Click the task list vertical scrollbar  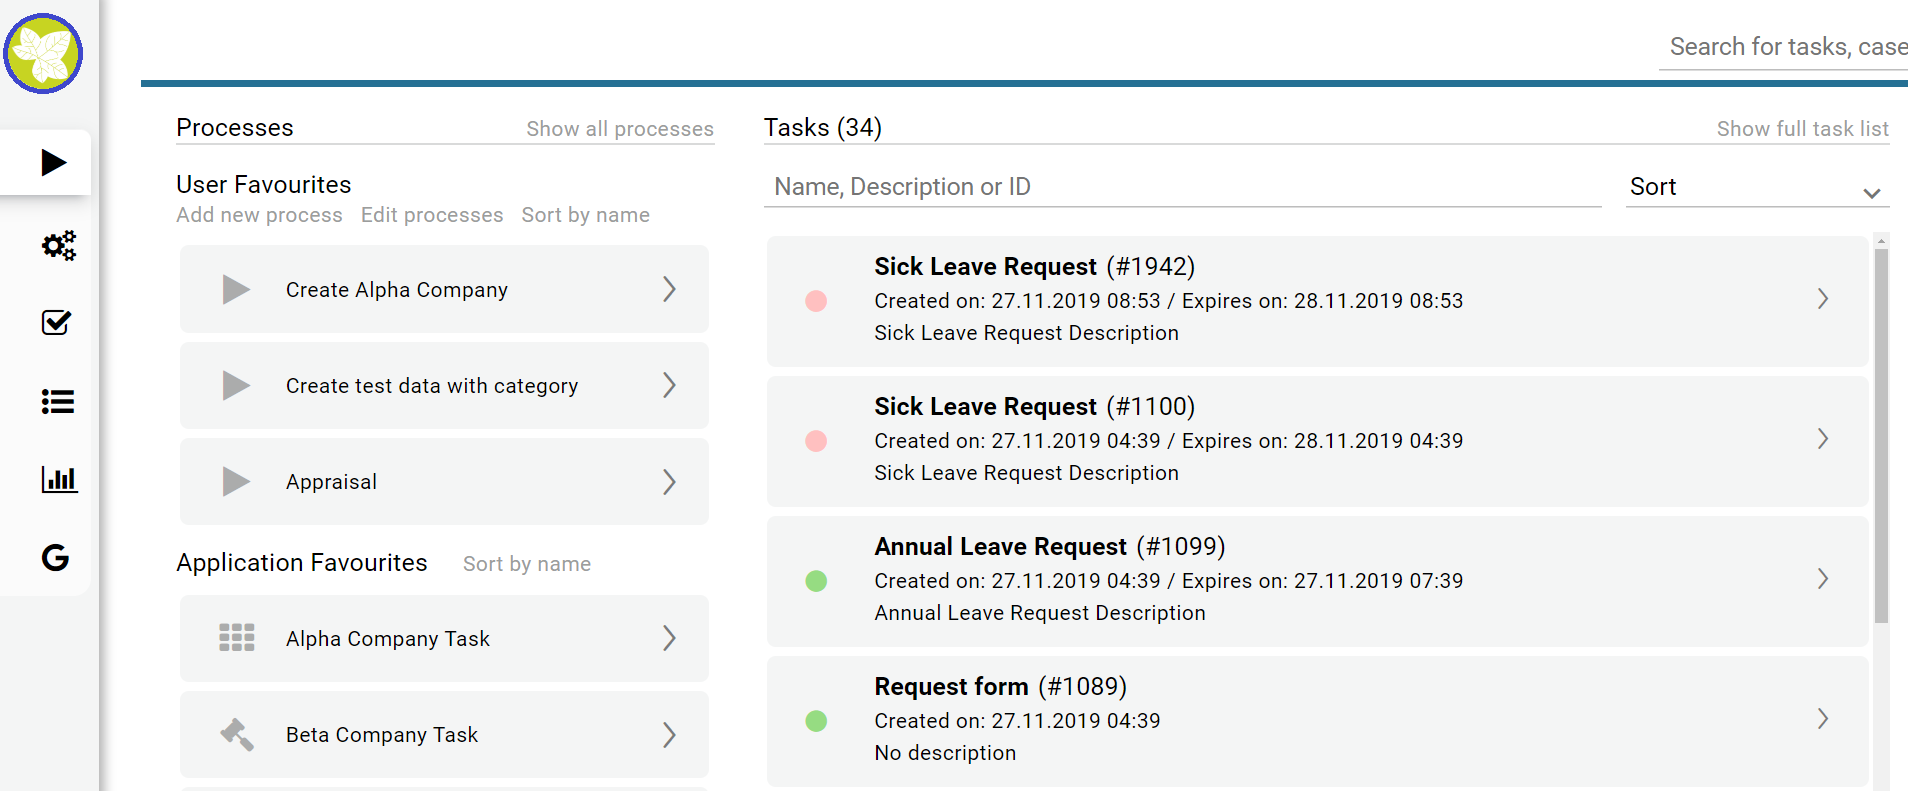1881,435
